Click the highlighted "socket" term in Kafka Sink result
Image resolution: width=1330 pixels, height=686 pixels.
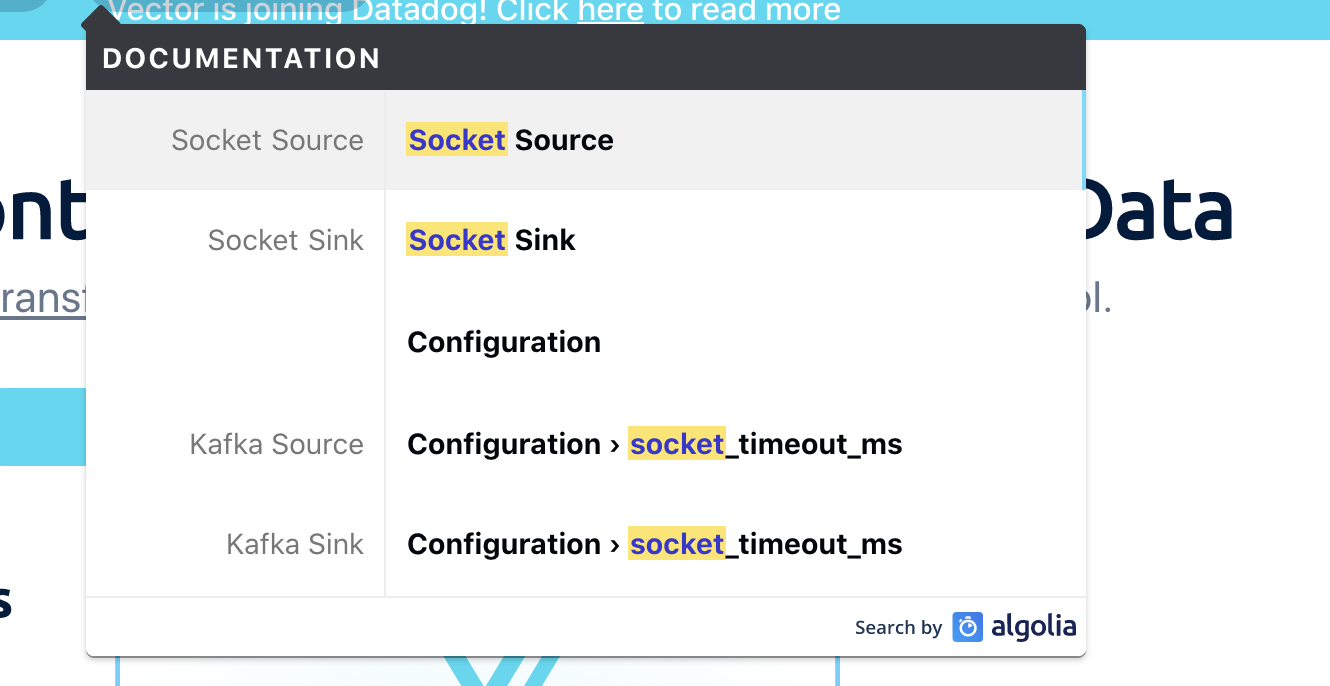click(677, 544)
